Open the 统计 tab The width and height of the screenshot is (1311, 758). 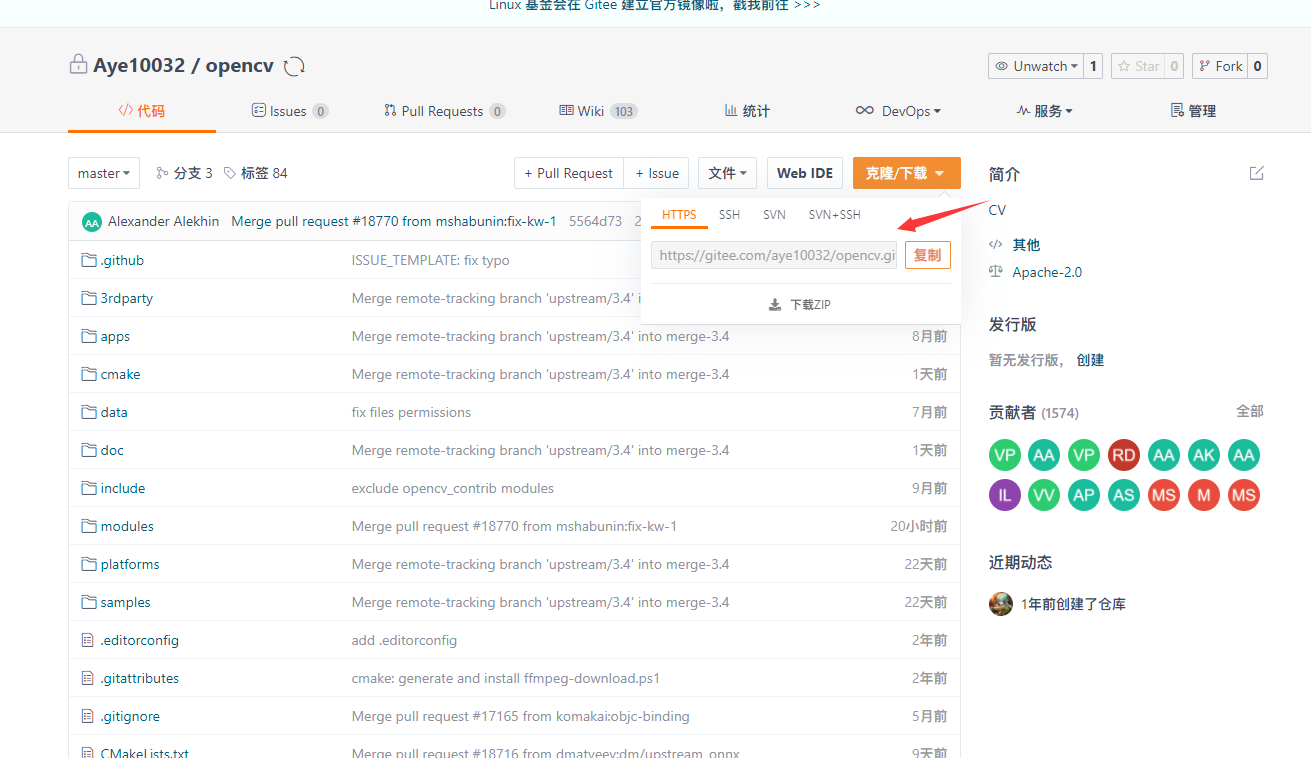[x=747, y=111]
